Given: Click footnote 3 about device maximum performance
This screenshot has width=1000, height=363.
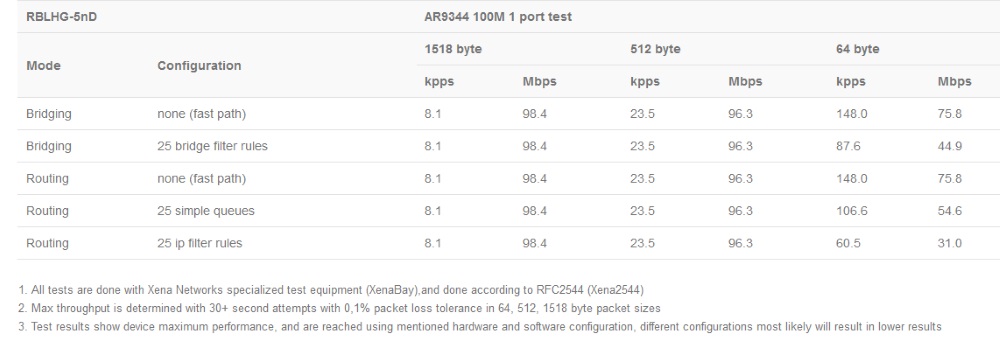Looking at the screenshot, I should (480, 327).
